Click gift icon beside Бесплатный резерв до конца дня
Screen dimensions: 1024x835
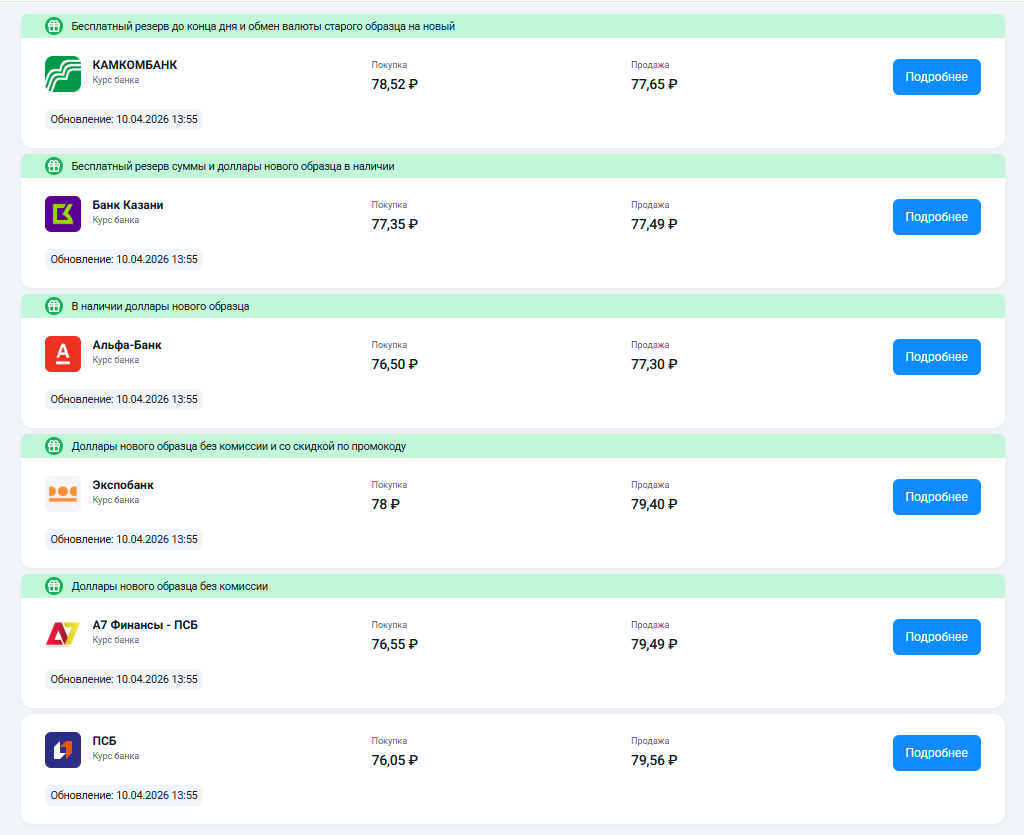(x=54, y=26)
